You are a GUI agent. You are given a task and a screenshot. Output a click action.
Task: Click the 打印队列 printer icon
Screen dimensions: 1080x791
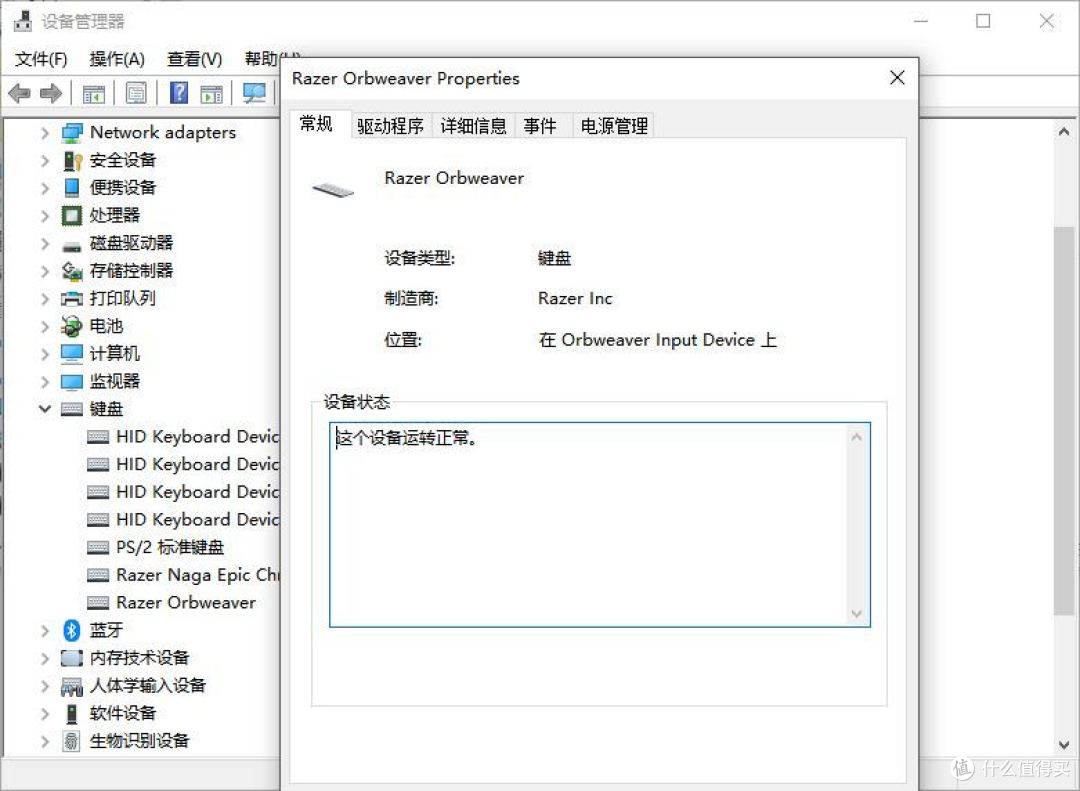tap(72, 299)
